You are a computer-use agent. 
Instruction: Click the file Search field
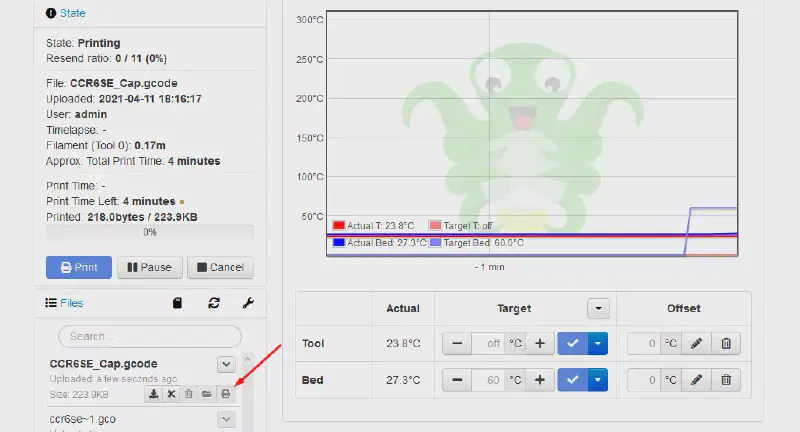click(x=150, y=336)
